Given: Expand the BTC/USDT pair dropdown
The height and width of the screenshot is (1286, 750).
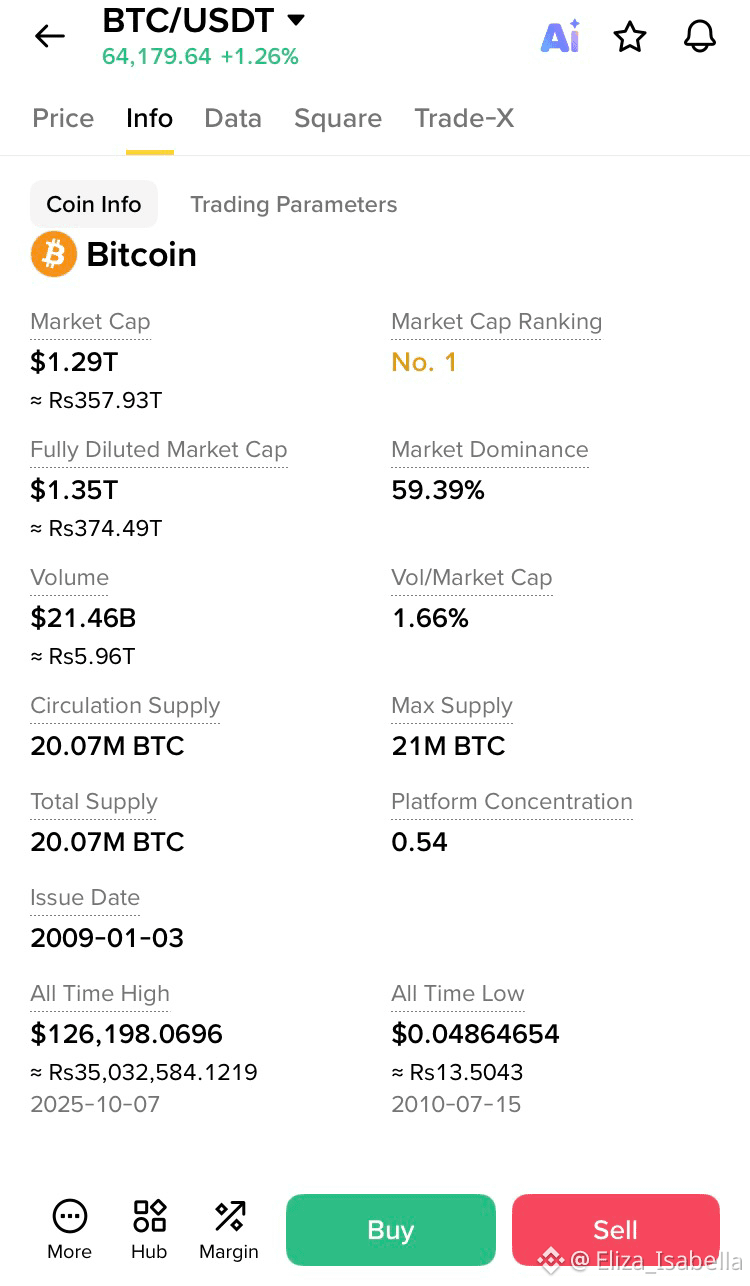Looking at the screenshot, I should [x=295, y=19].
